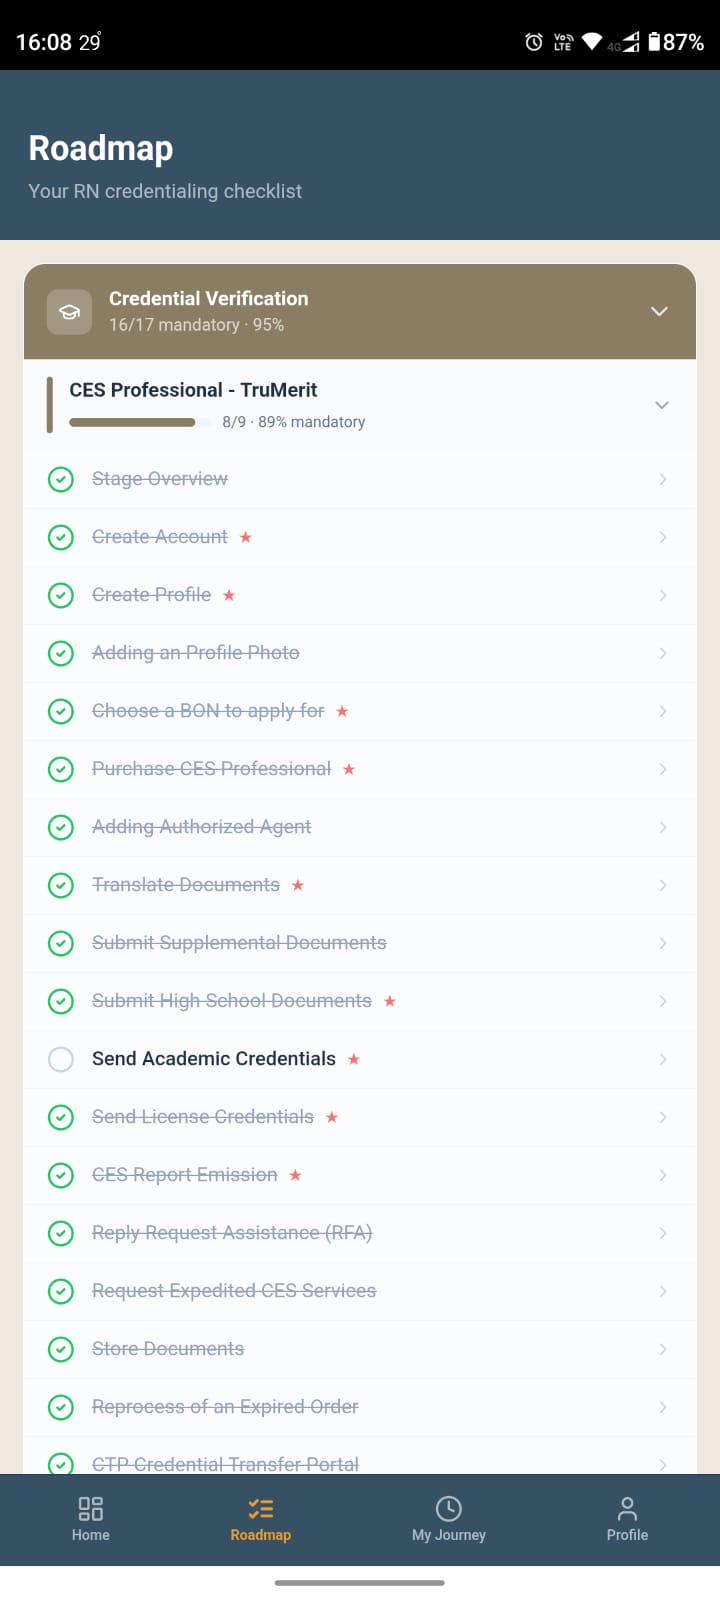Image resolution: width=720 pixels, height=1600 pixels.
Task: Tap the alarm clock status icon
Action: [534, 42]
